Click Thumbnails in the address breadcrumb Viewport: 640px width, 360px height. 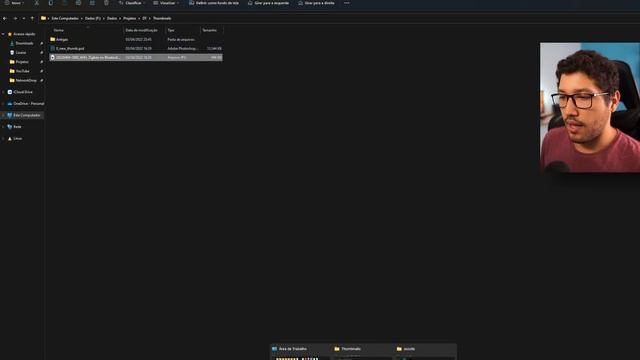(x=162, y=18)
